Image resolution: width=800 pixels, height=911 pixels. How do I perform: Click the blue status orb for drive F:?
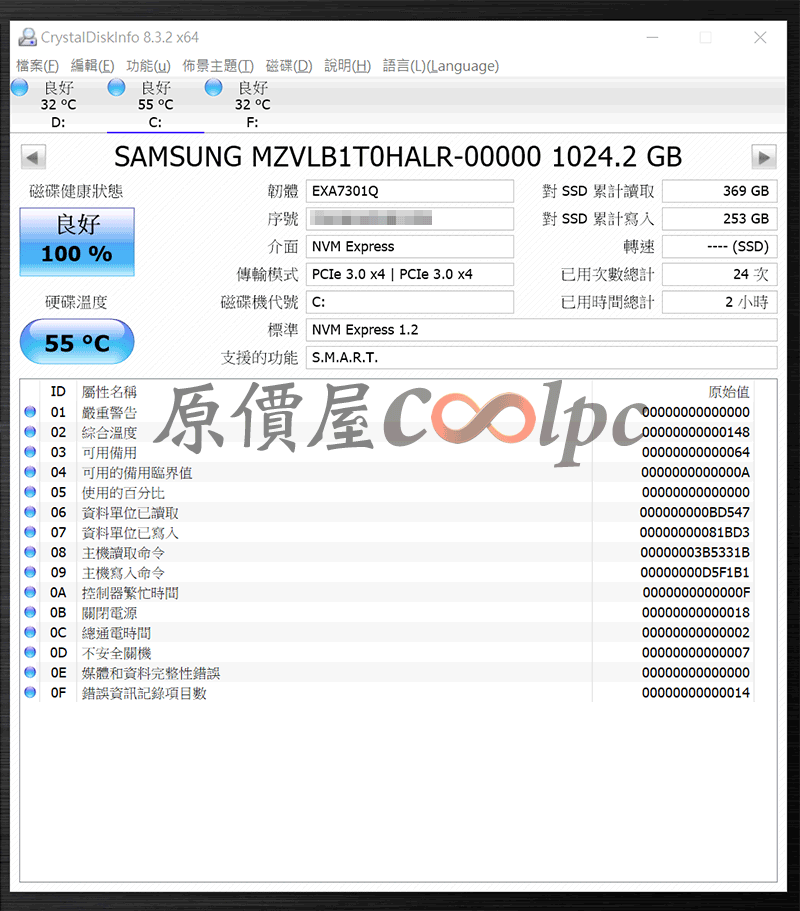click(x=214, y=87)
